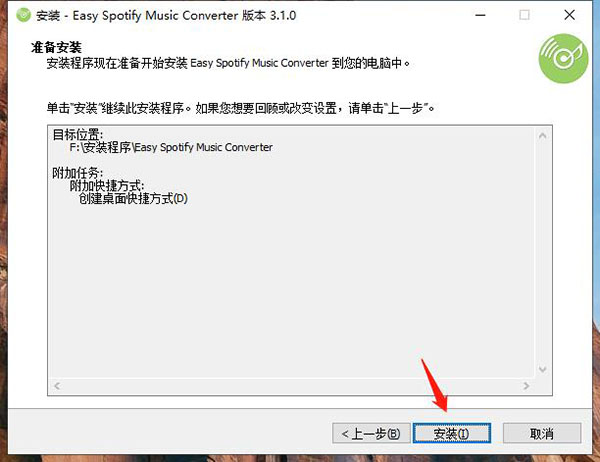The image size is (600, 462).
Task: Close the installer window
Action: [569, 15]
